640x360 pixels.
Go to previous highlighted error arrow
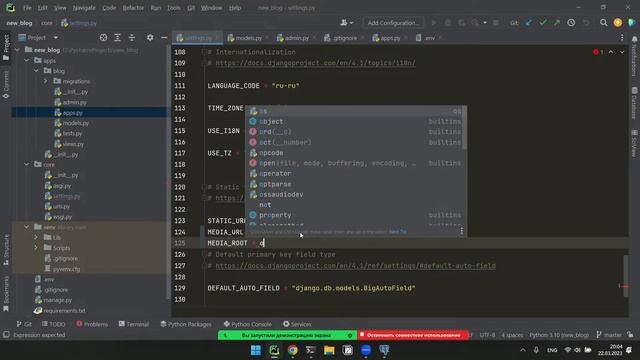(x=611, y=52)
